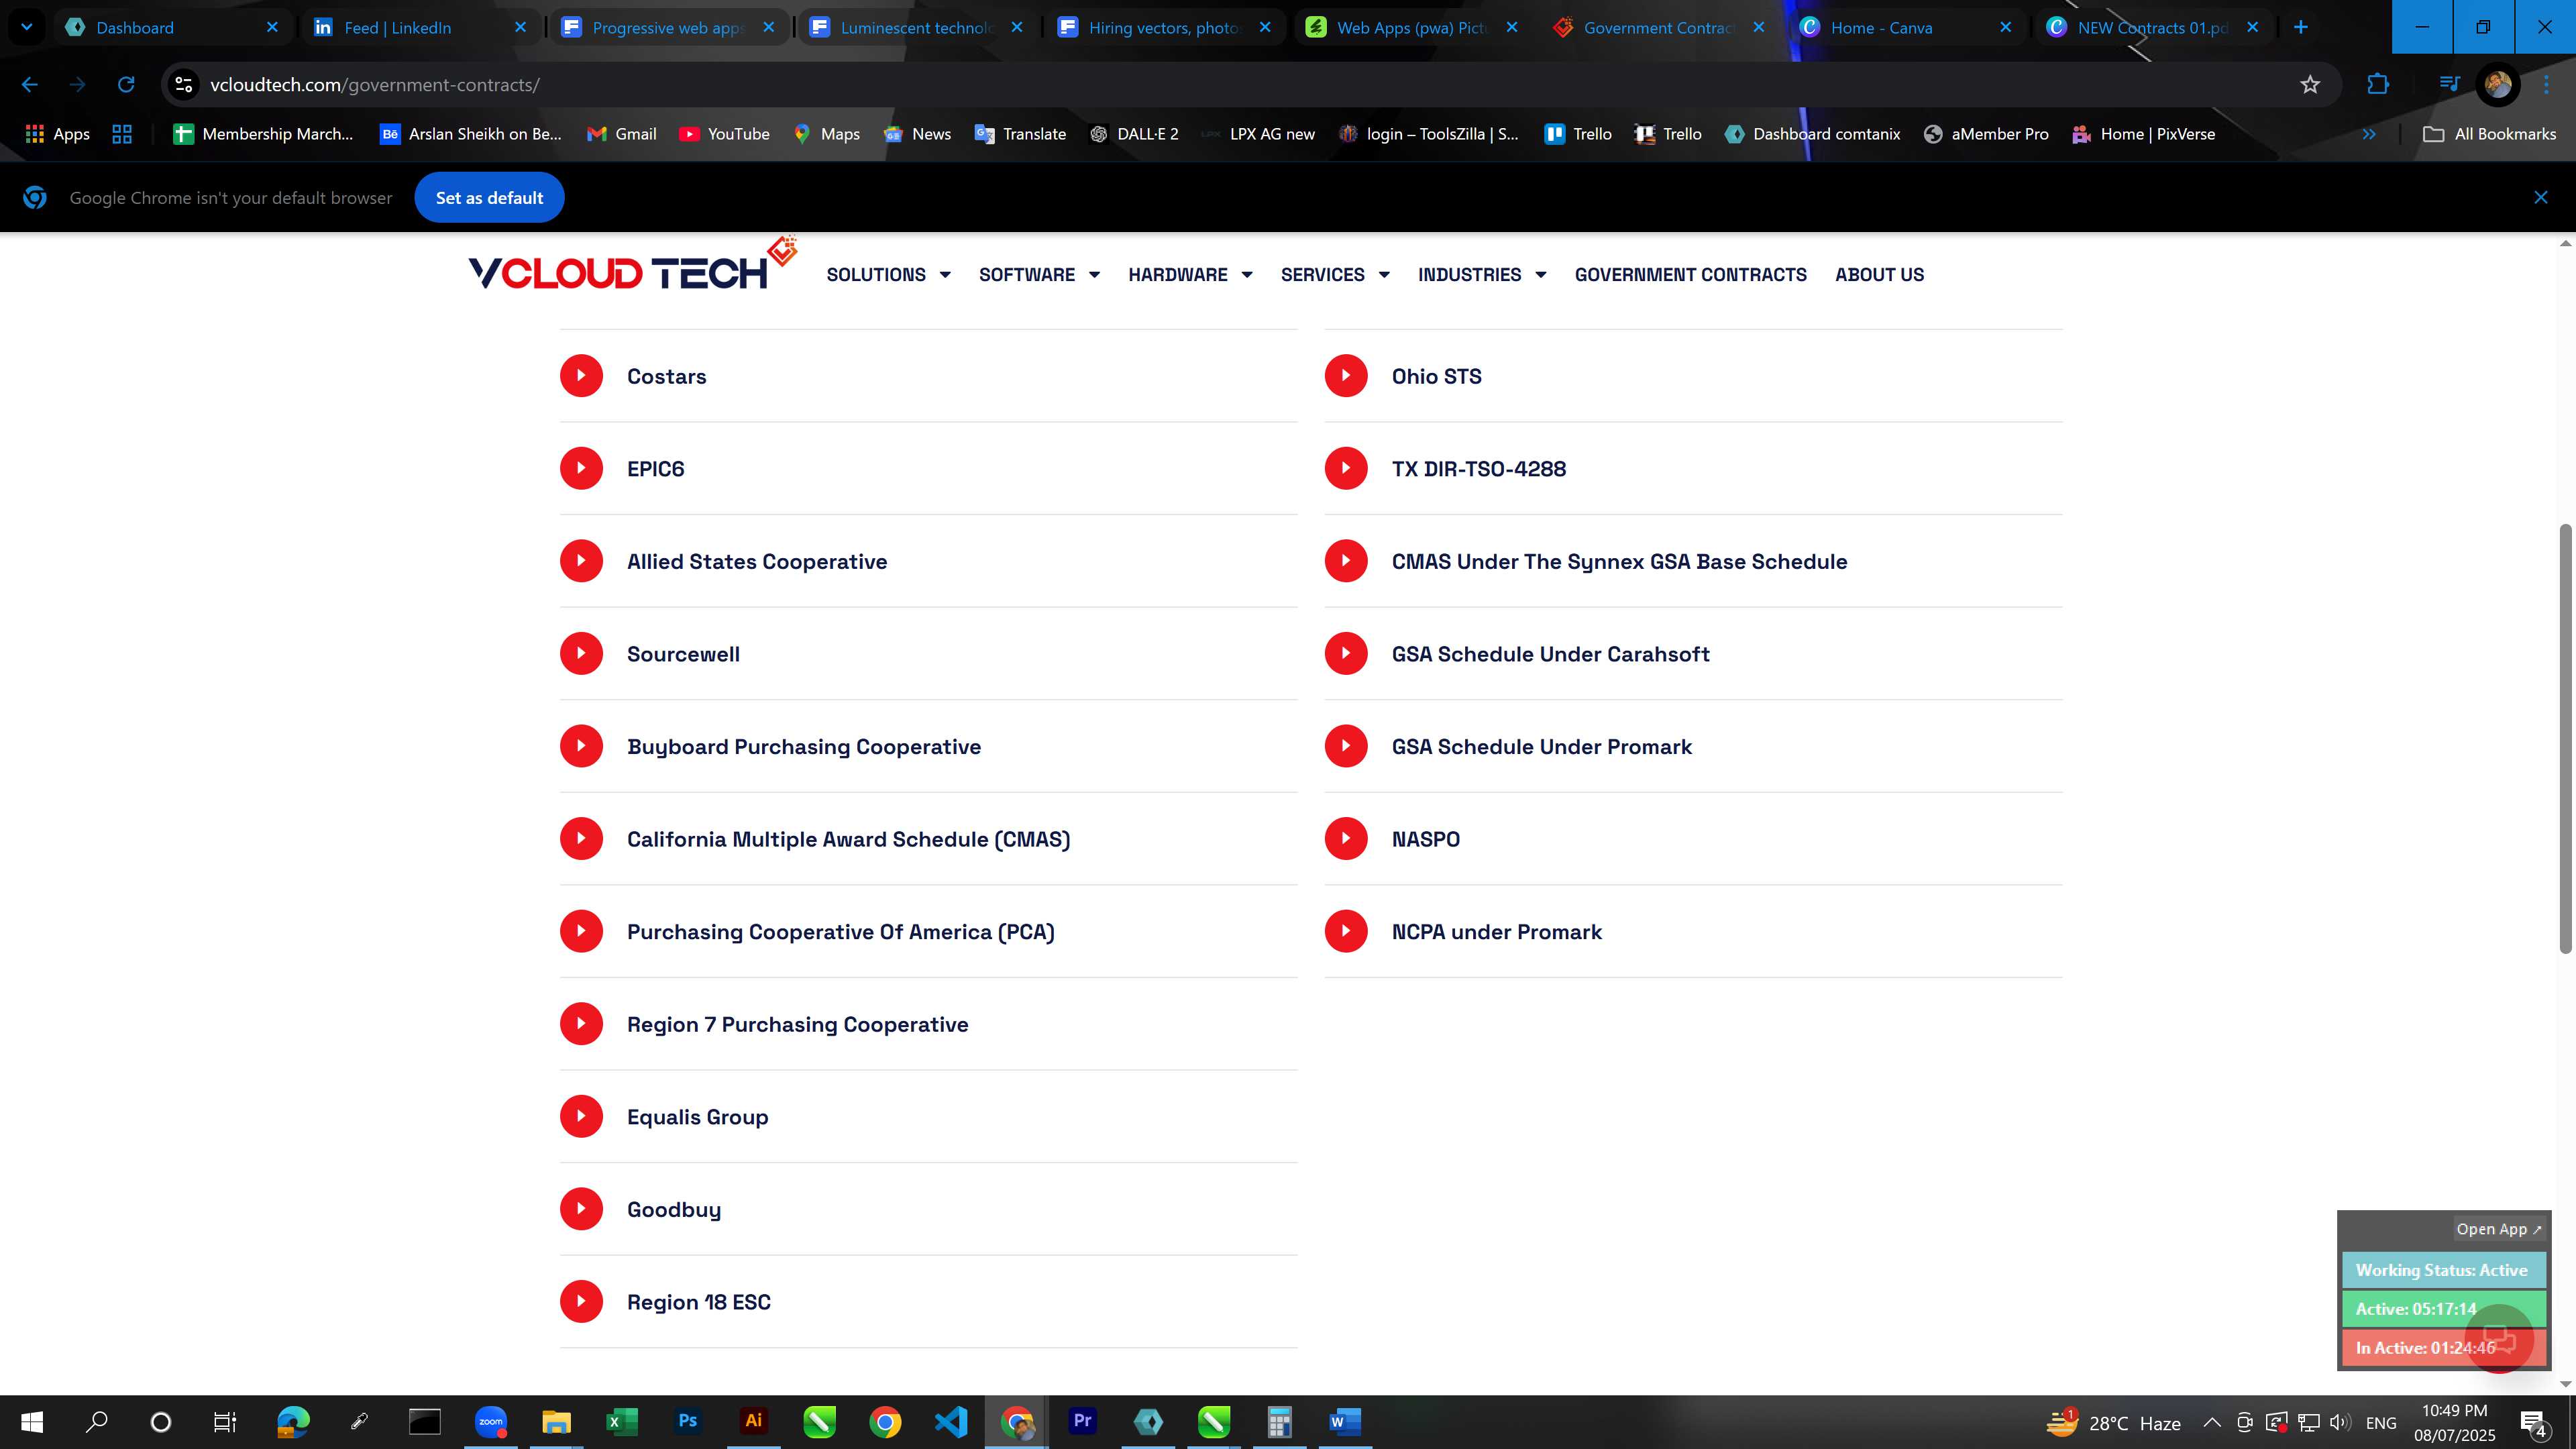The width and height of the screenshot is (2576, 1449).
Task: Open Windows Start menu
Action: [32, 1422]
